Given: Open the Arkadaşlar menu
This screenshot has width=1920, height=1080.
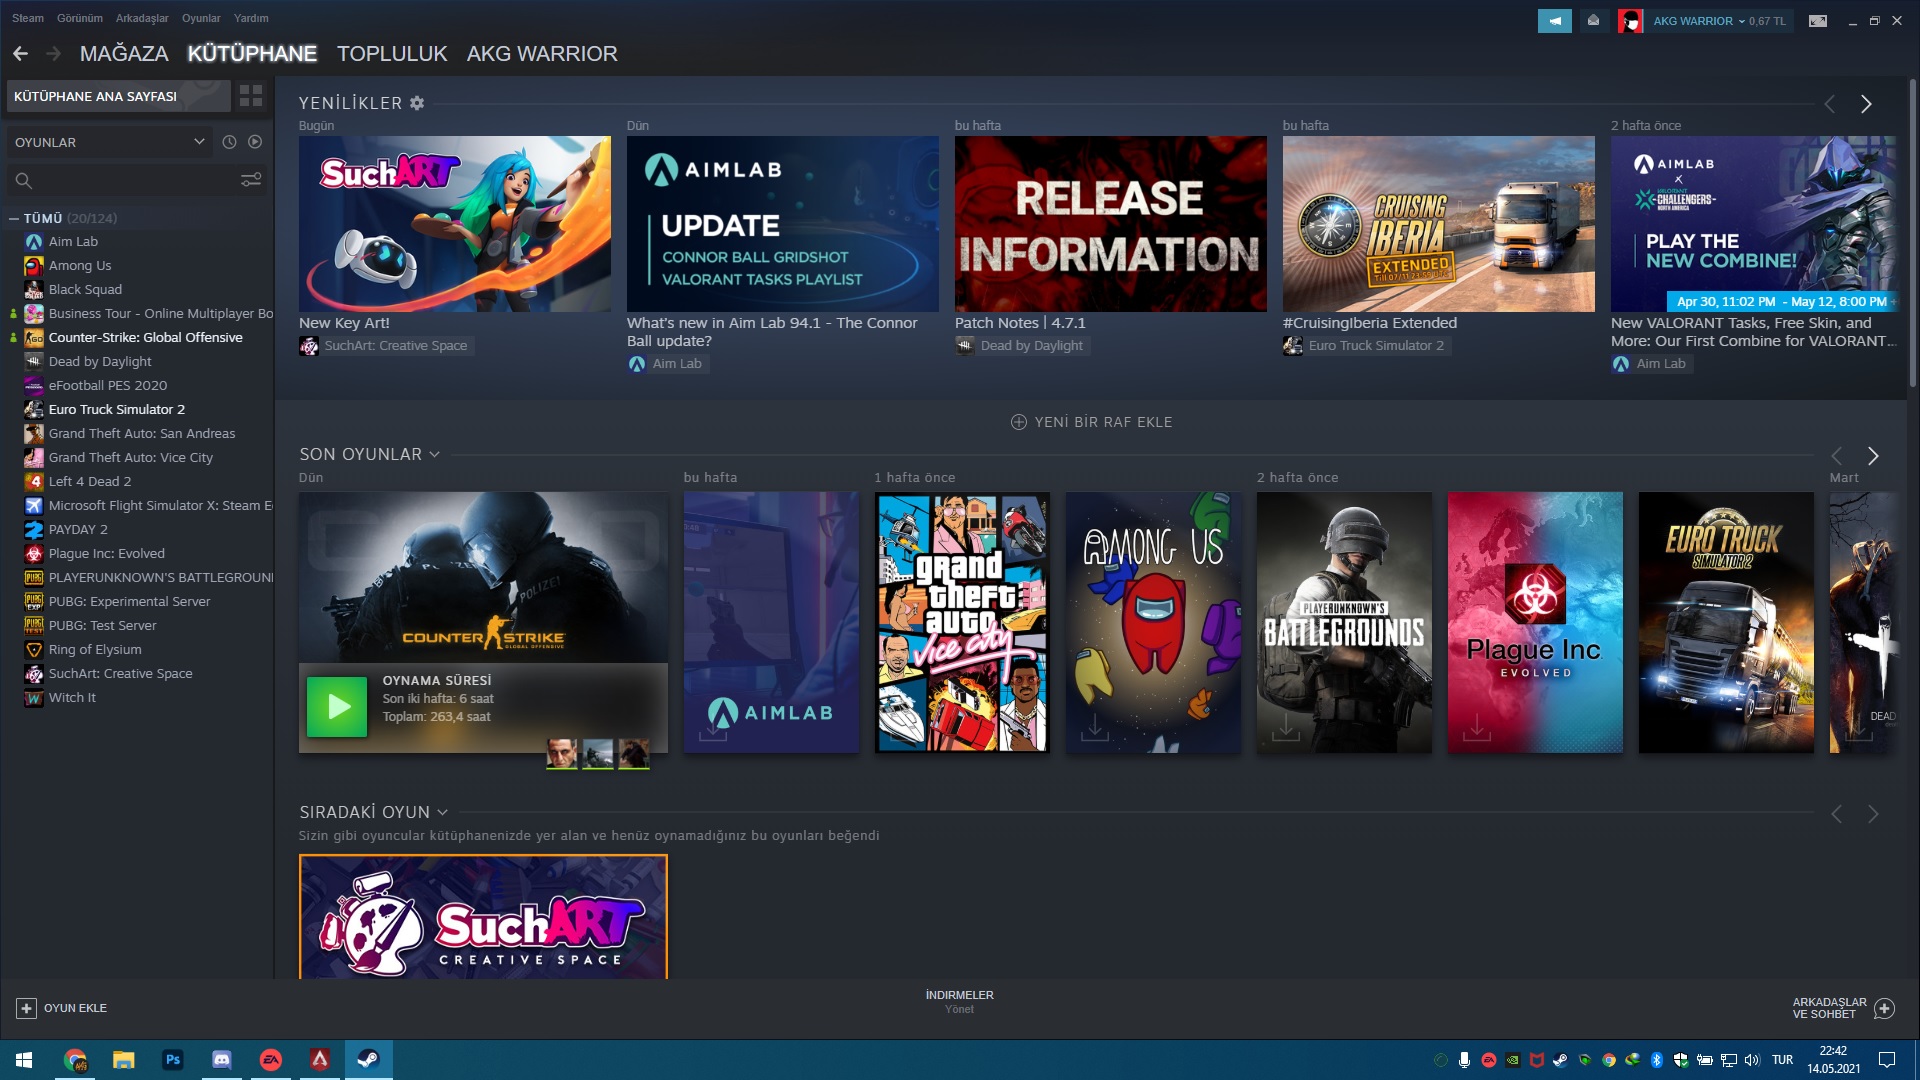Looking at the screenshot, I should (142, 18).
